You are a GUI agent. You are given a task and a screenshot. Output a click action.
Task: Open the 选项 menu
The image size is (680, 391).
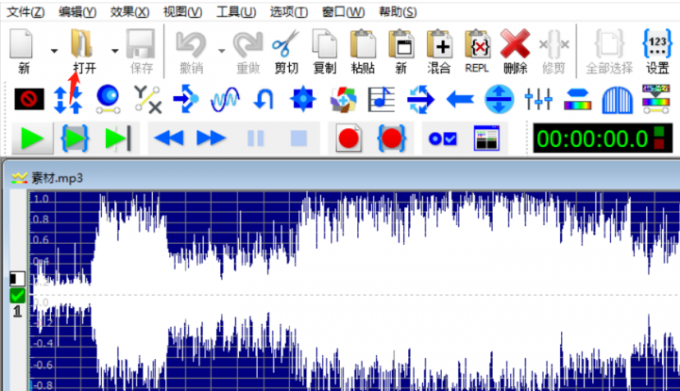point(289,12)
